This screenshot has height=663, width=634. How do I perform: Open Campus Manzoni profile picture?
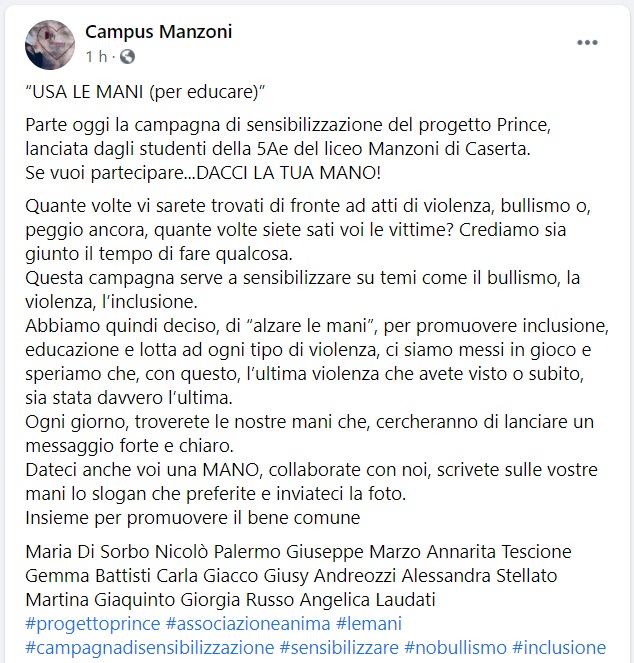[x=50, y=44]
